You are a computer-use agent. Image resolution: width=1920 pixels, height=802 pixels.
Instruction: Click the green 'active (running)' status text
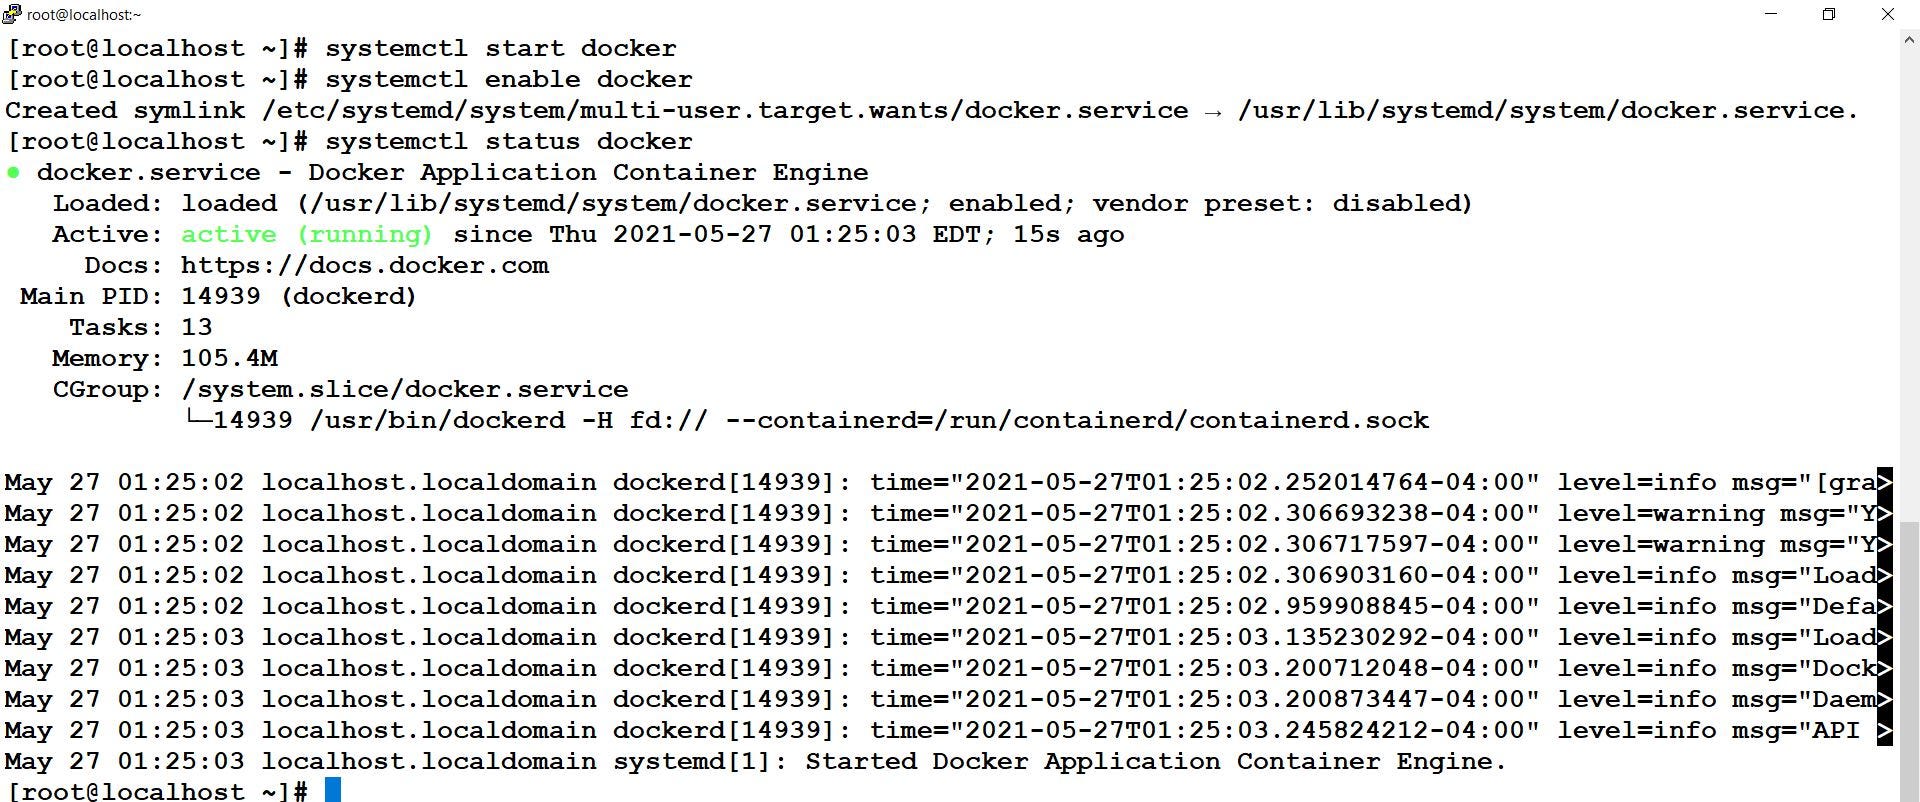click(x=307, y=235)
